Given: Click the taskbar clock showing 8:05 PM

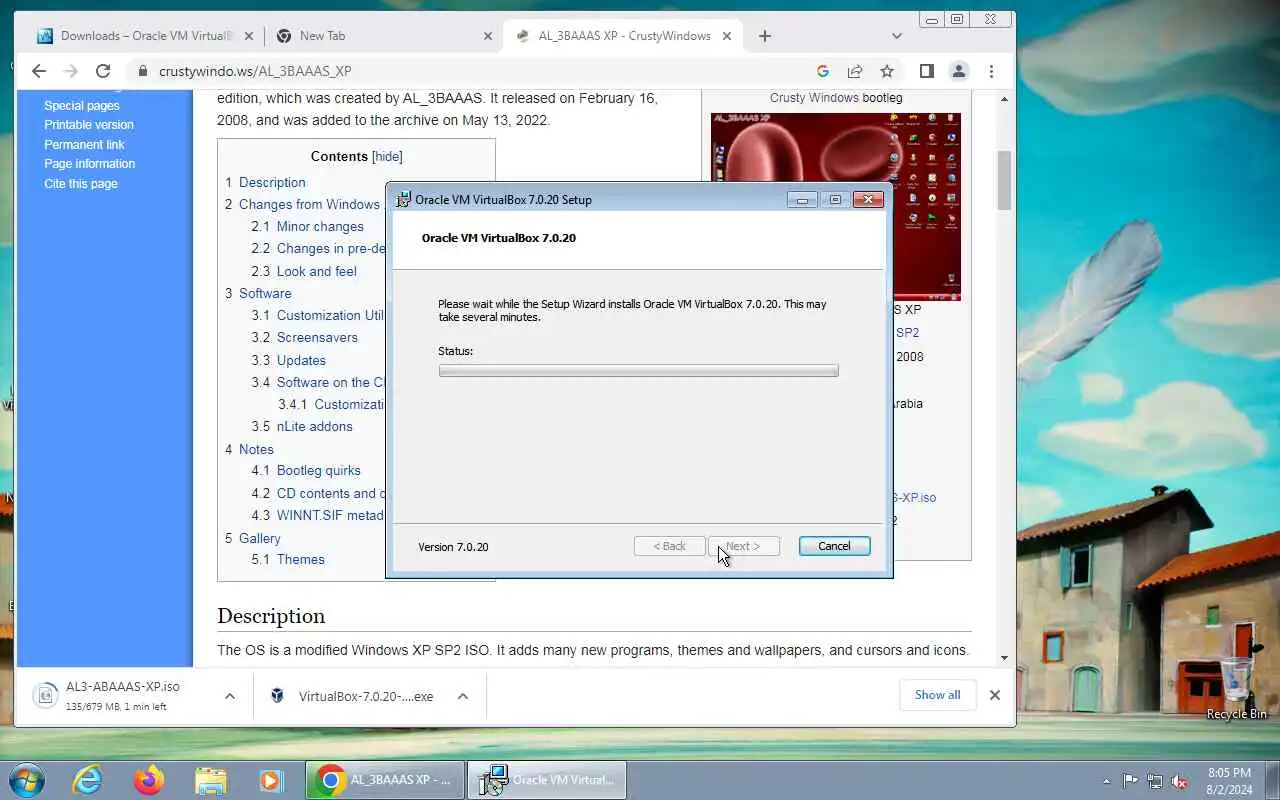Looking at the screenshot, I should [x=1229, y=781].
